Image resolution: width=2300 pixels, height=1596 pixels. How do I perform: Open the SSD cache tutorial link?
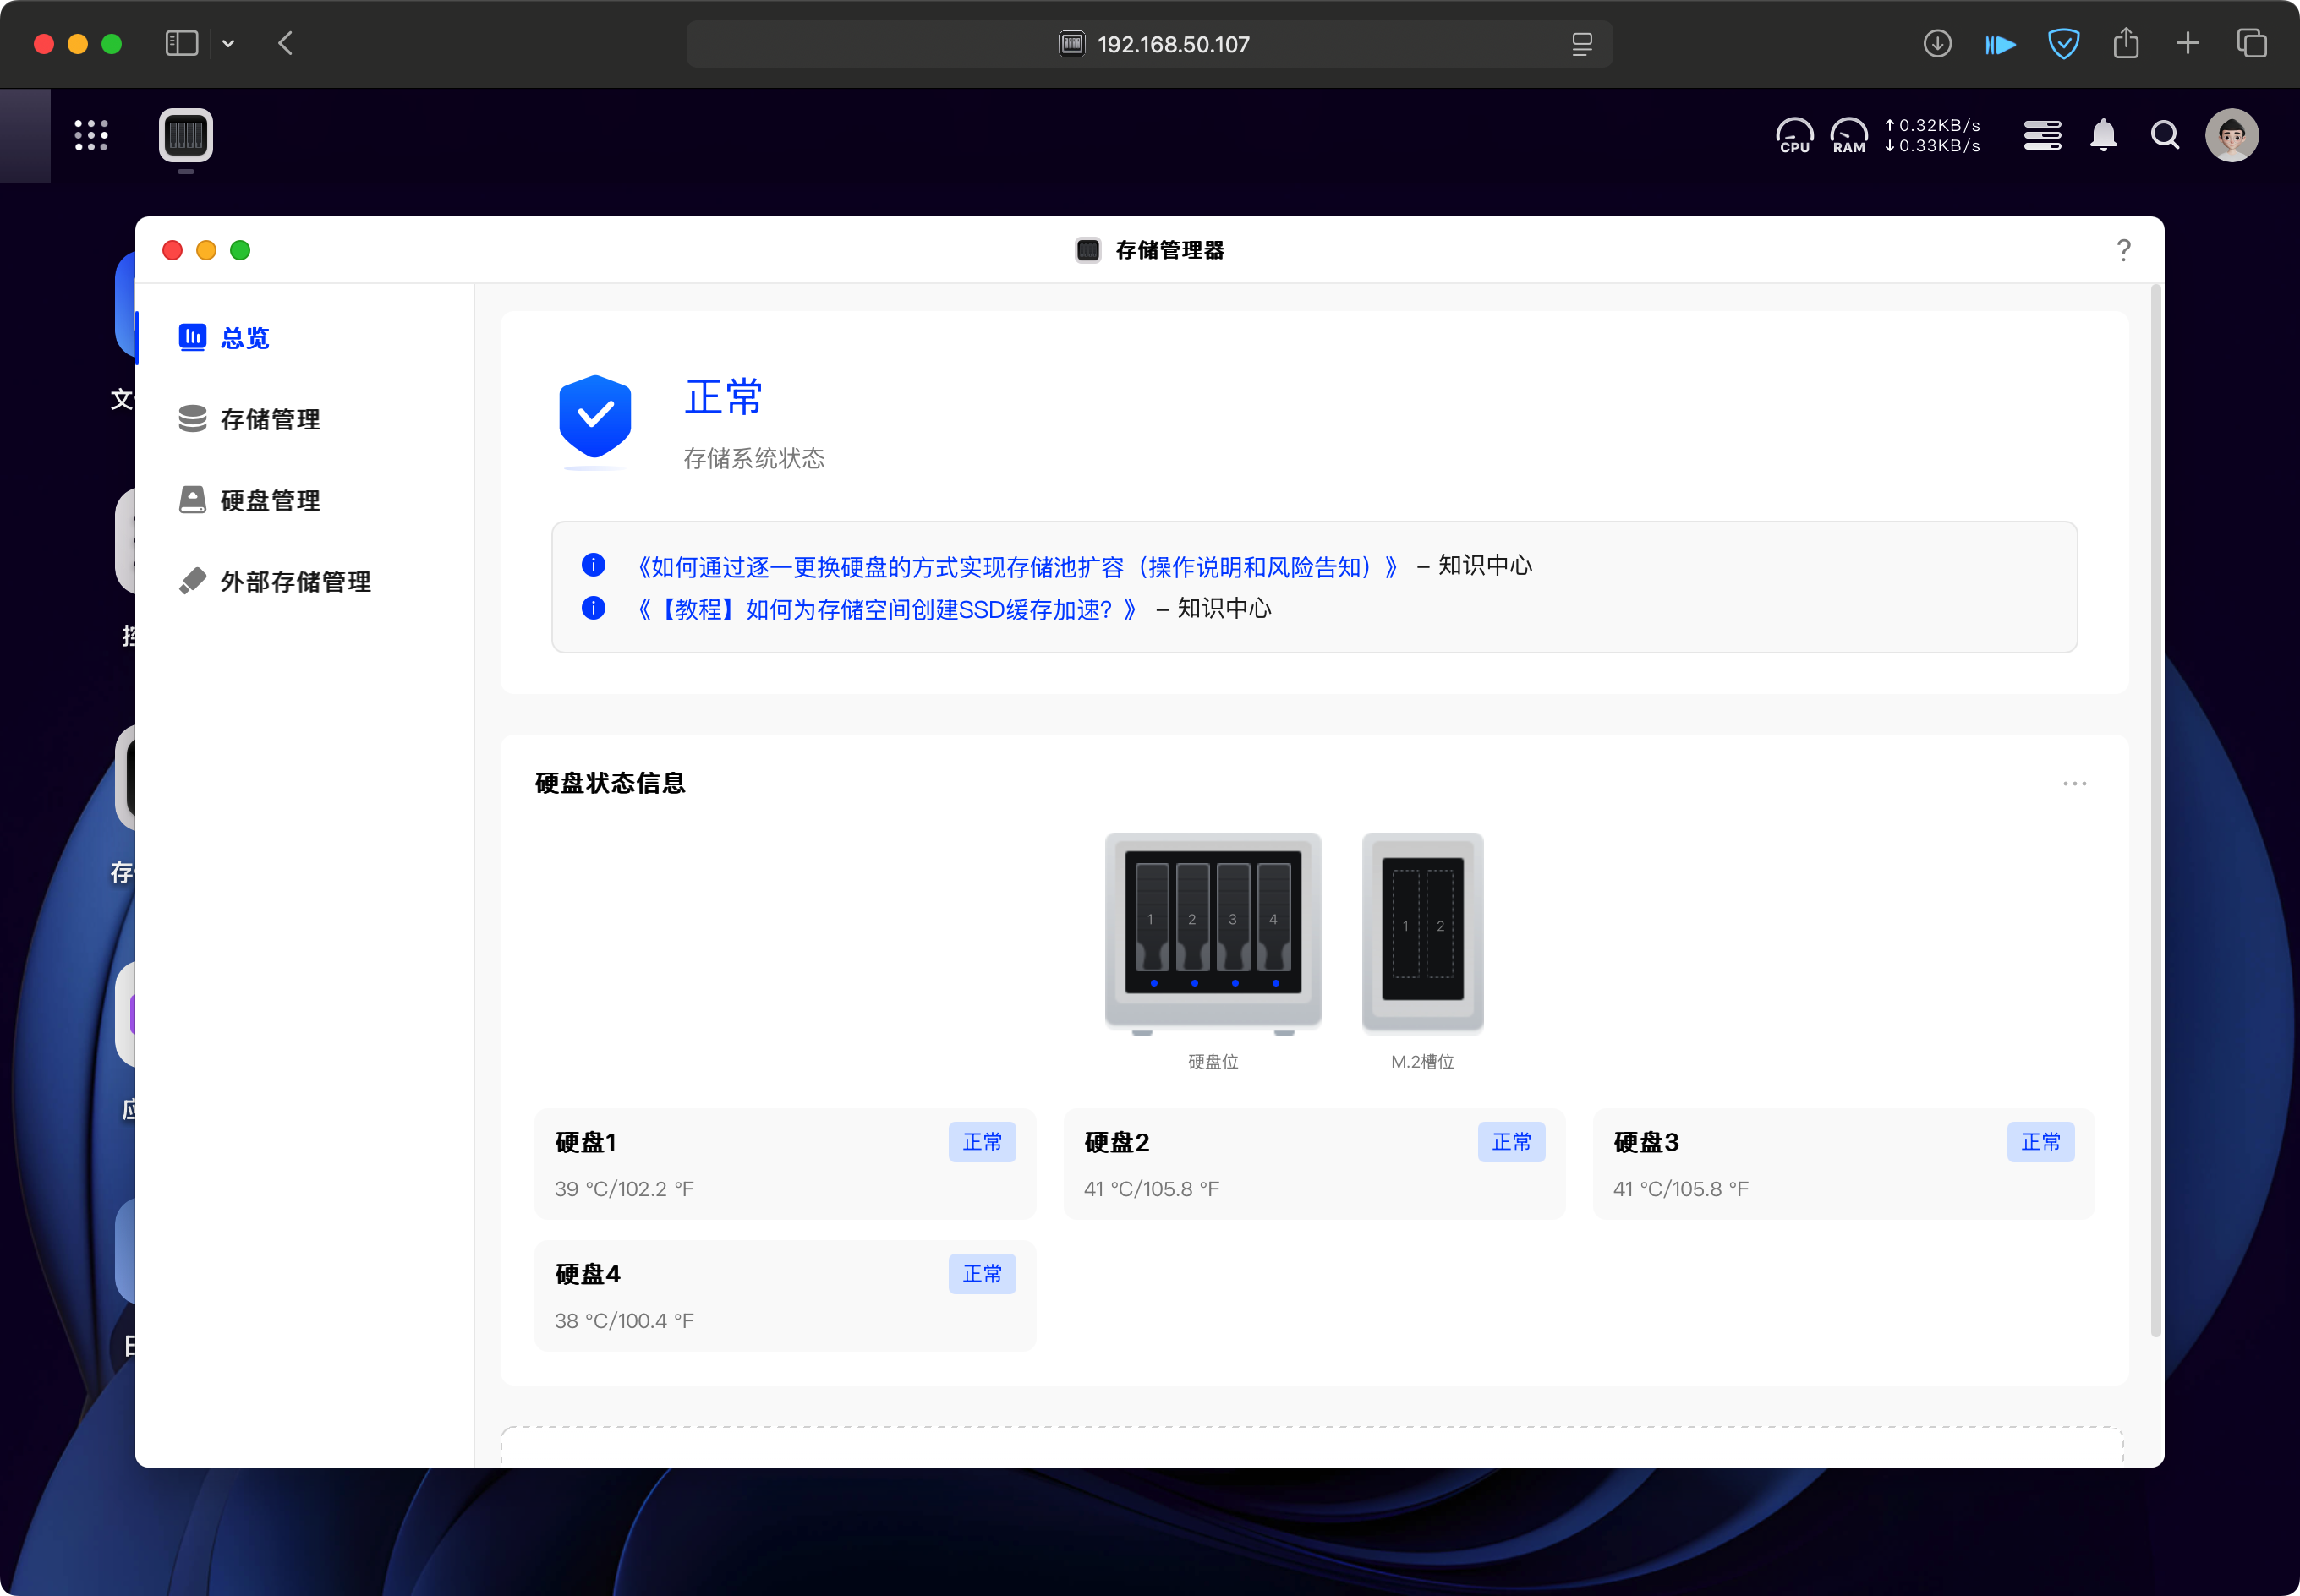pos(887,609)
